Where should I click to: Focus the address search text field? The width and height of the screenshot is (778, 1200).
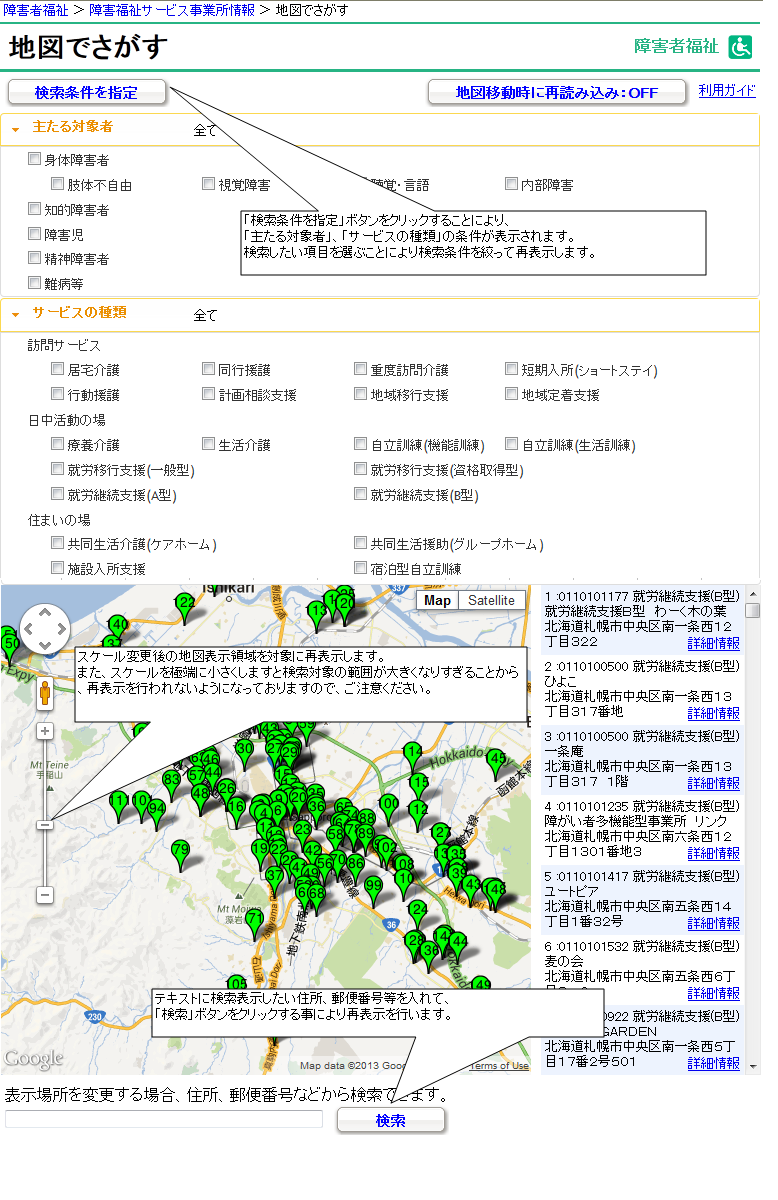164,1119
